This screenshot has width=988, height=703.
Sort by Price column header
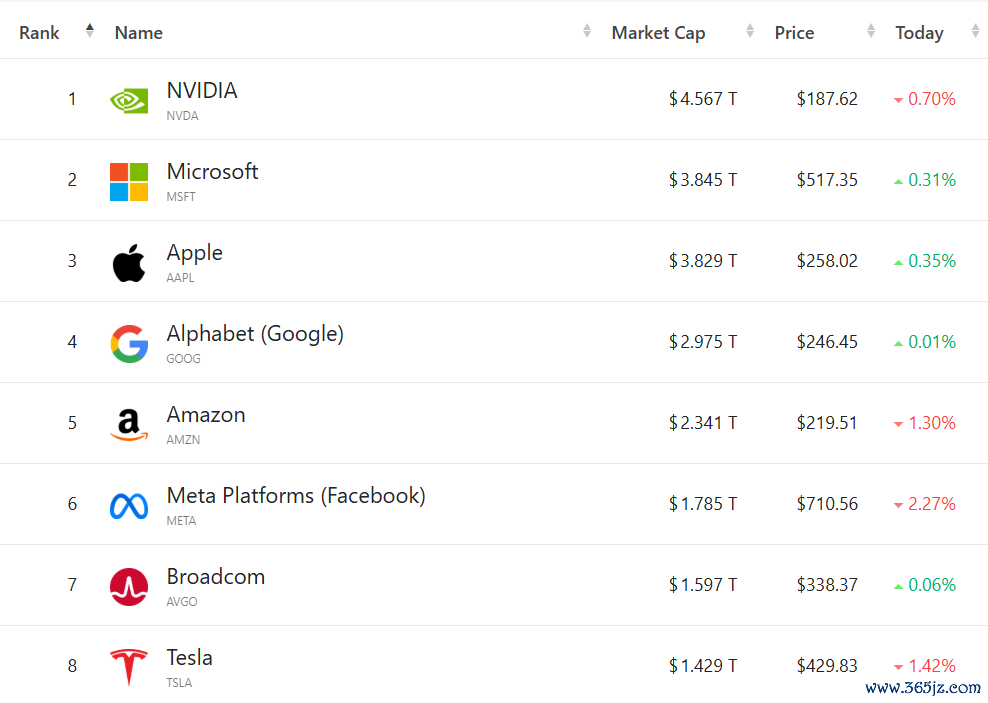[794, 33]
